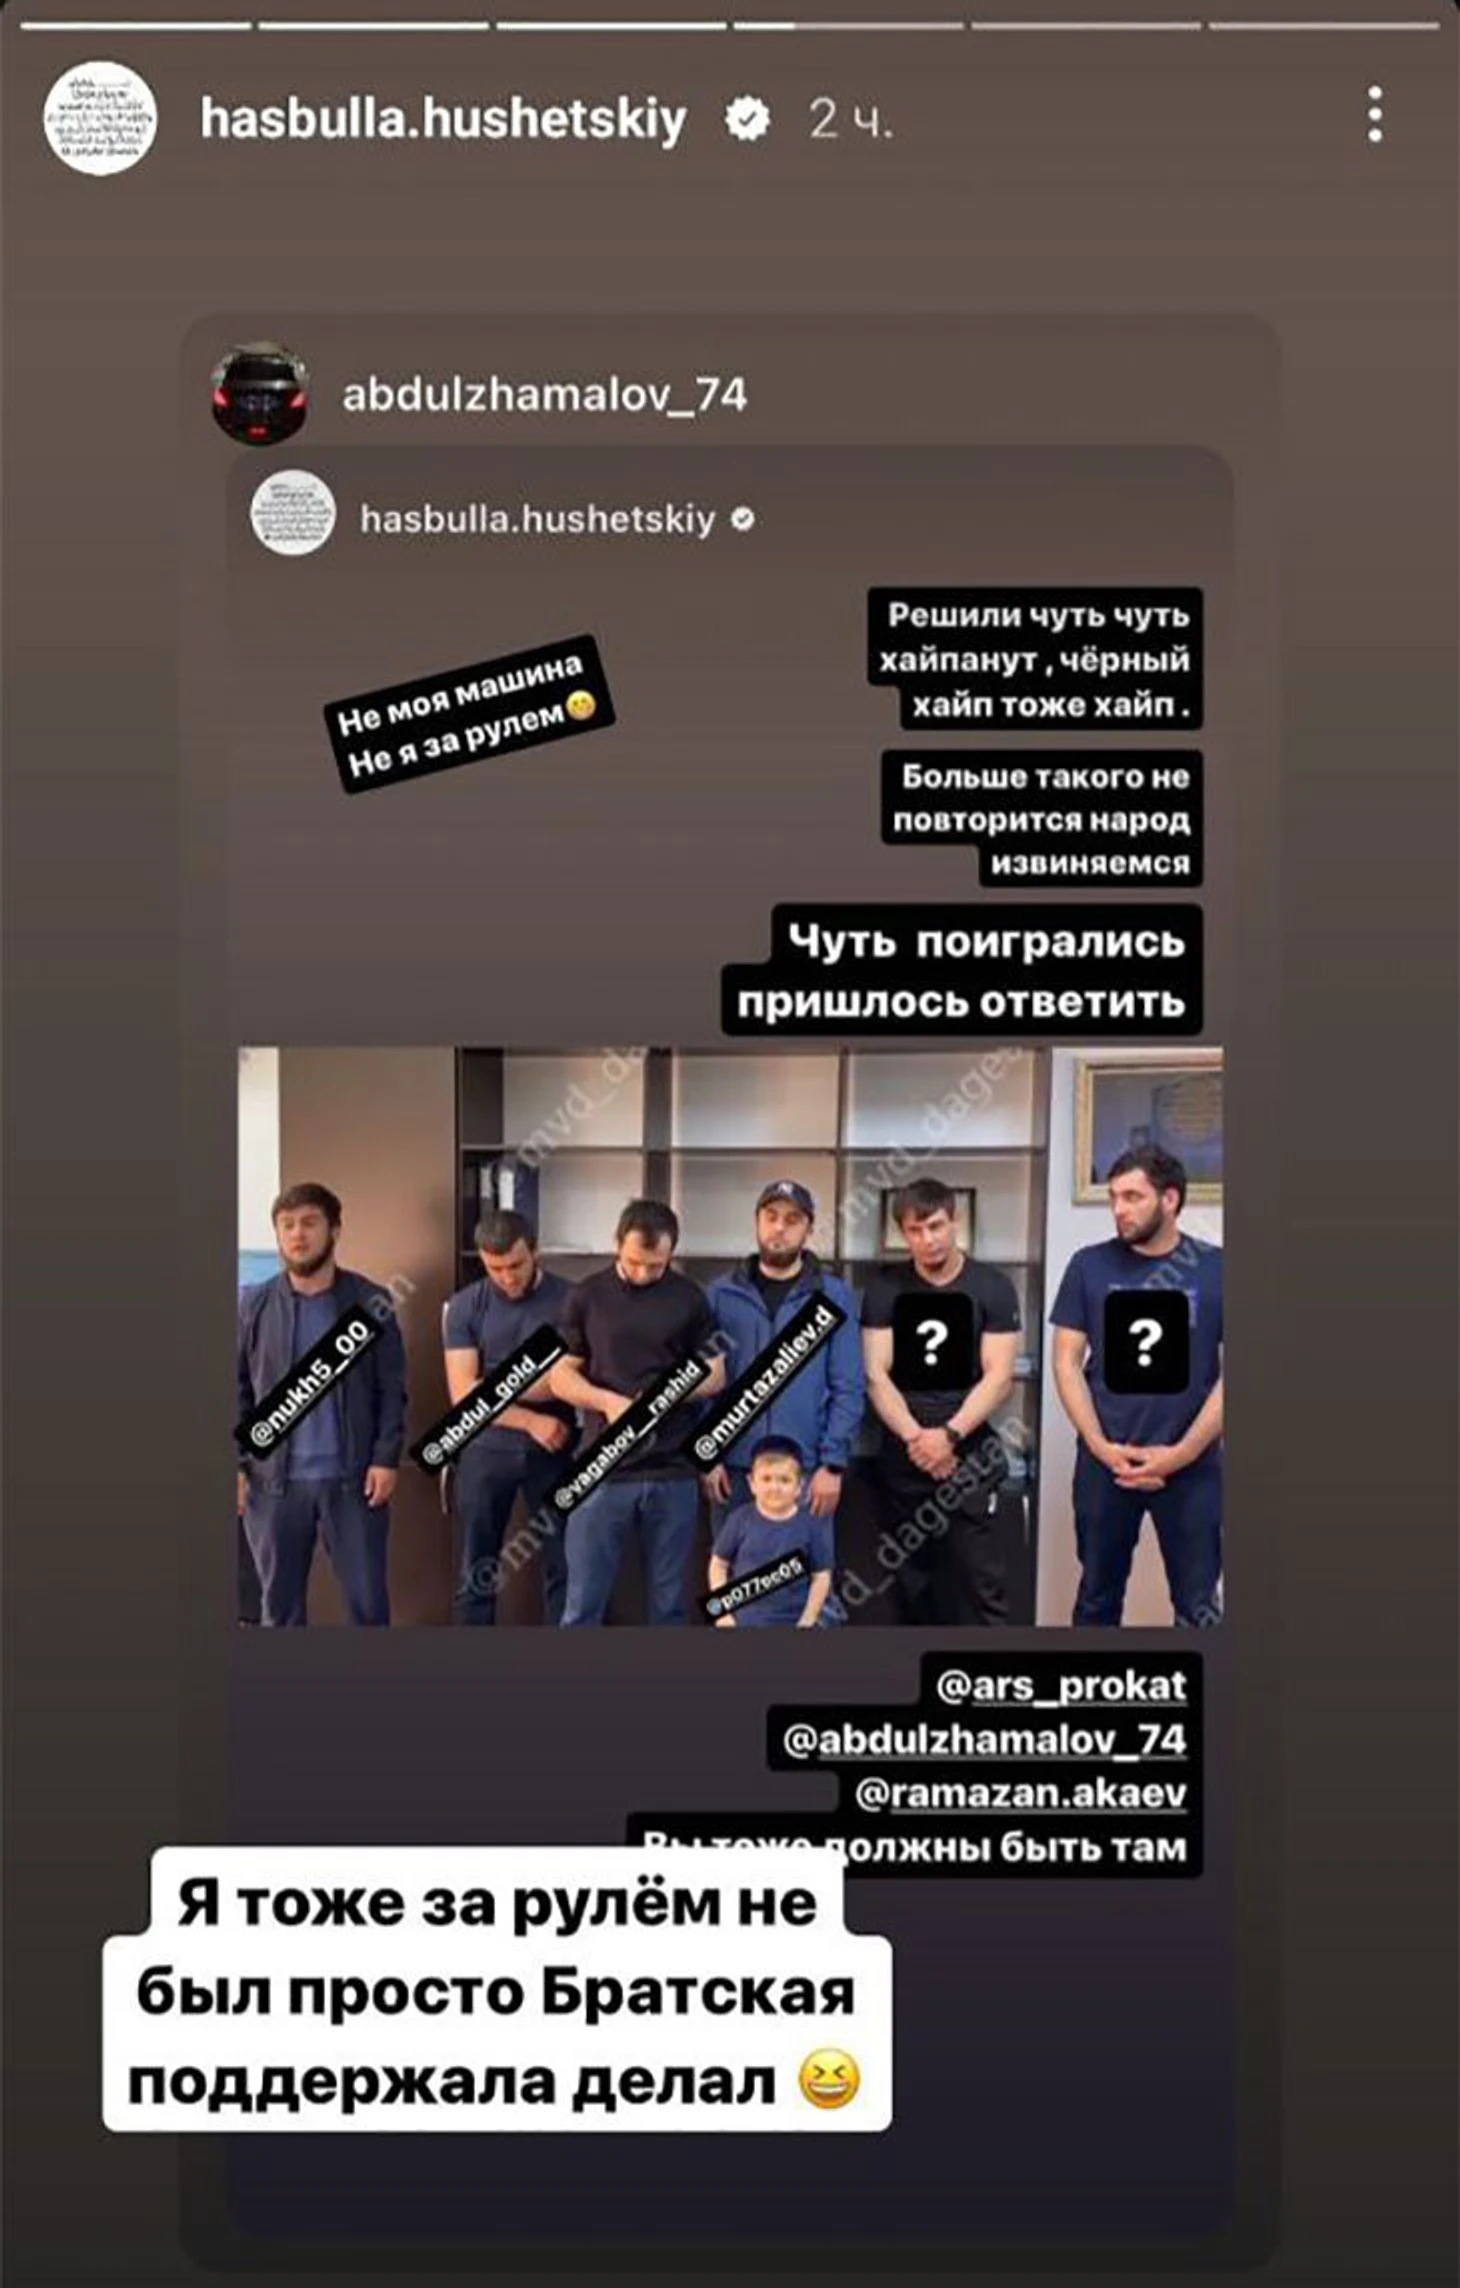Open the reshared group photo
This screenshot has width=1460, height=2288.
[730, 1336]
